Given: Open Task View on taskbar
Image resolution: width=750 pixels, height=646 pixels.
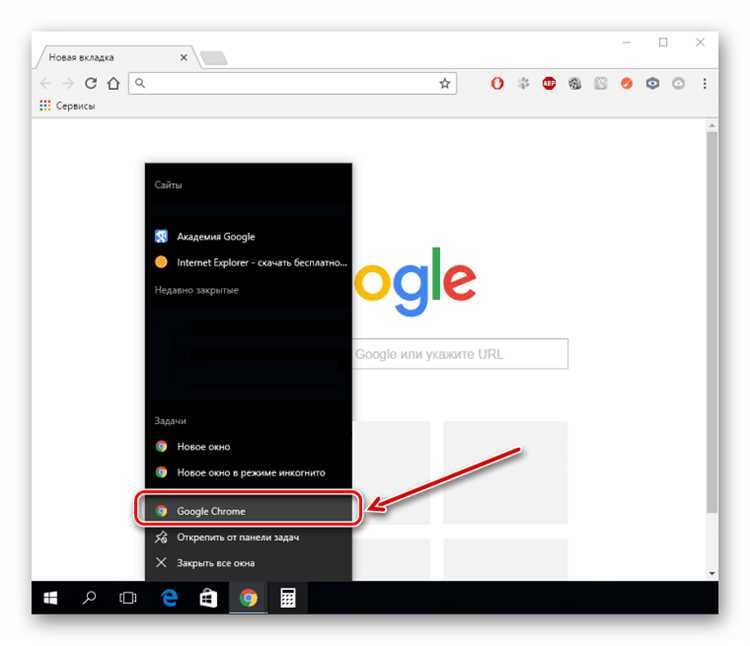Looking at the screenshot, I should 128,598.
